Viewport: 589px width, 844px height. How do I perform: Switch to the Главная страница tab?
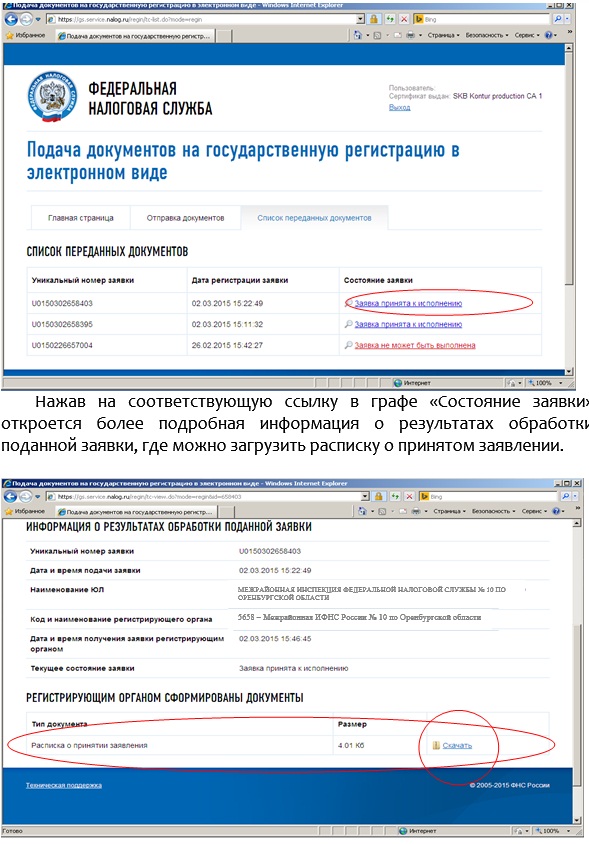(x=80, y=218)
